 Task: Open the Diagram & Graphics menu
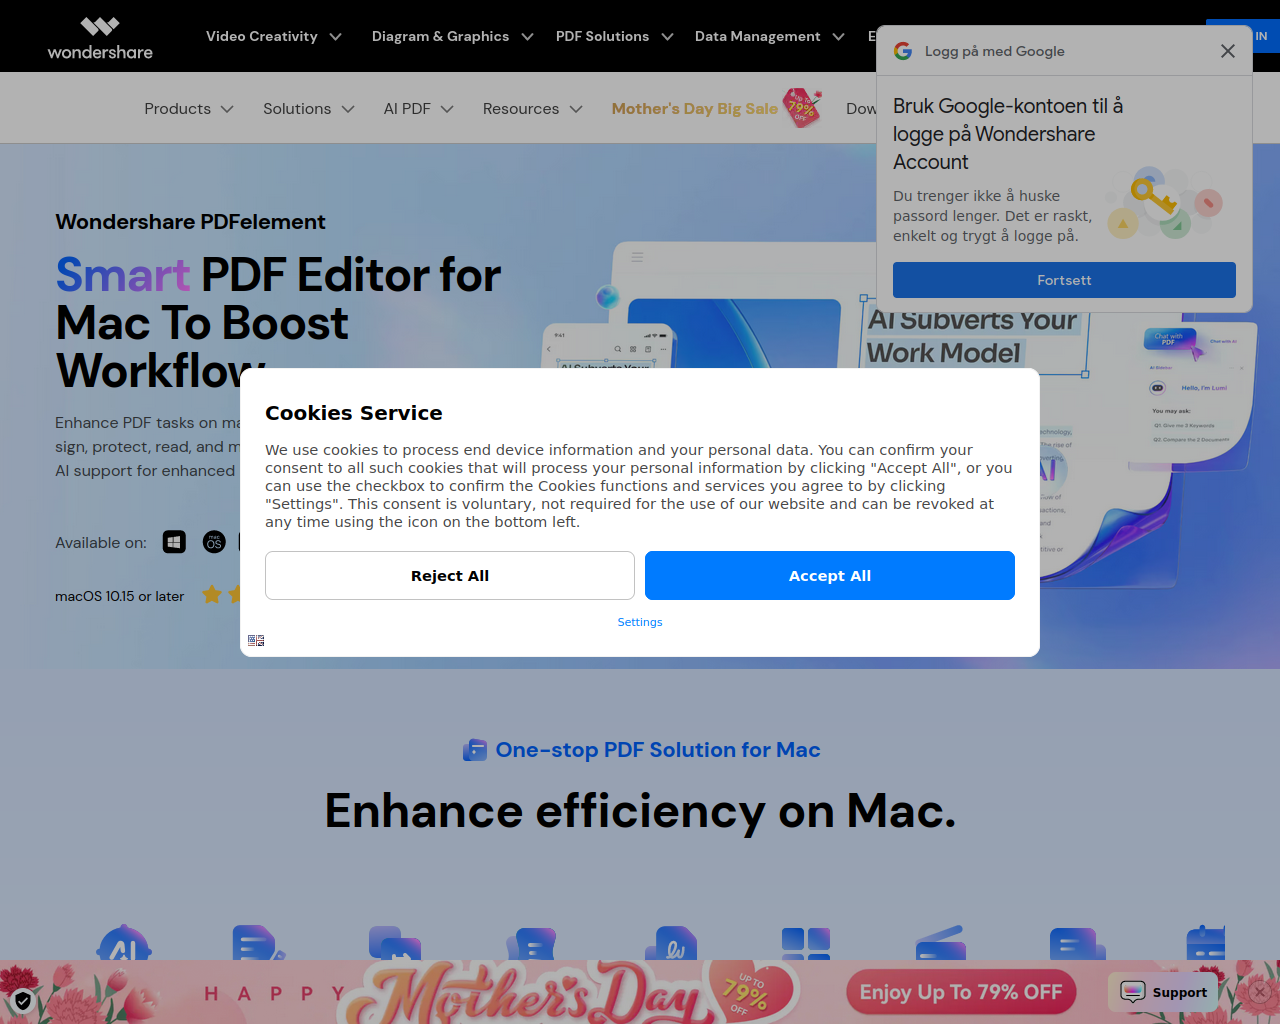440,36
